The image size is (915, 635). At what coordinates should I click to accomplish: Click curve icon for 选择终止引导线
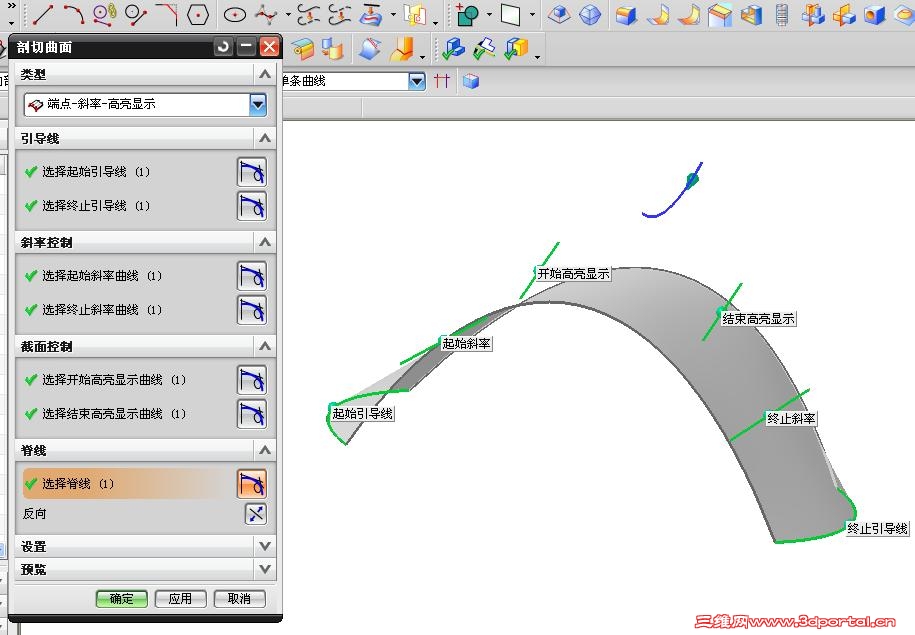coord(252,206)
